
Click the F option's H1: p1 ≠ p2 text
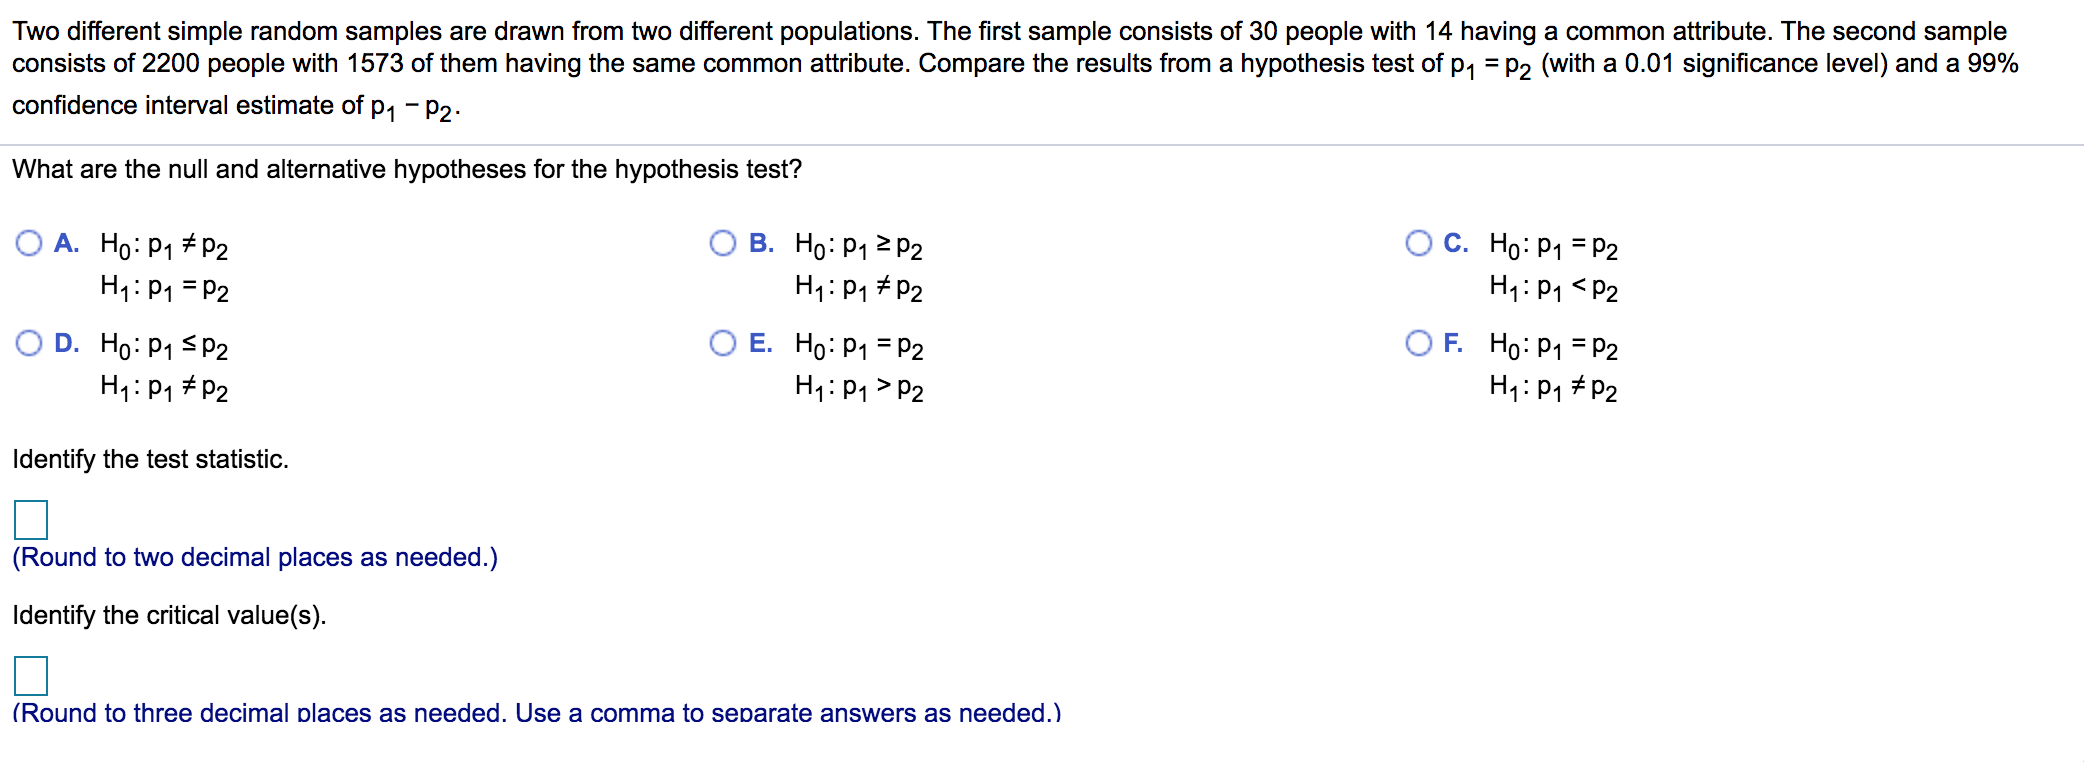click(x=1553, y=387)
